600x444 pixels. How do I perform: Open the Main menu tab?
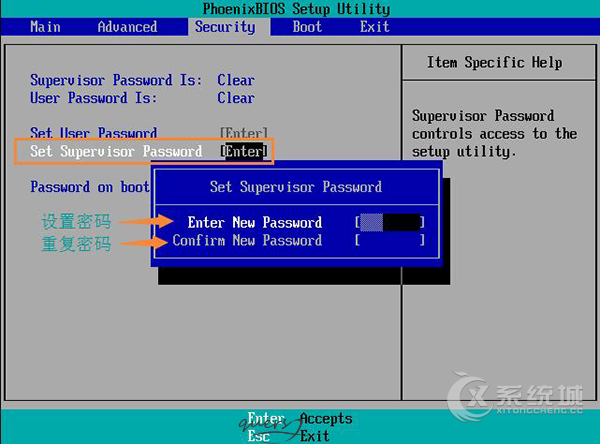pyautogui.click(x=45, y=27)
